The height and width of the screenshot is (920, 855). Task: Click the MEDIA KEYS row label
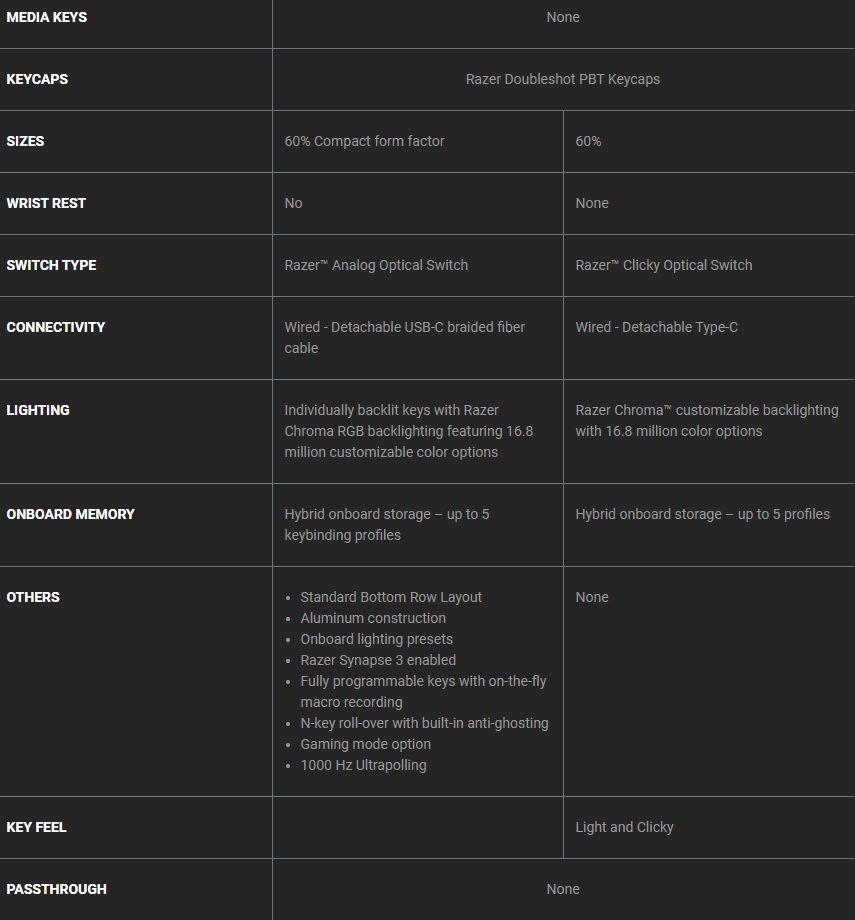[x=46, y=17]
